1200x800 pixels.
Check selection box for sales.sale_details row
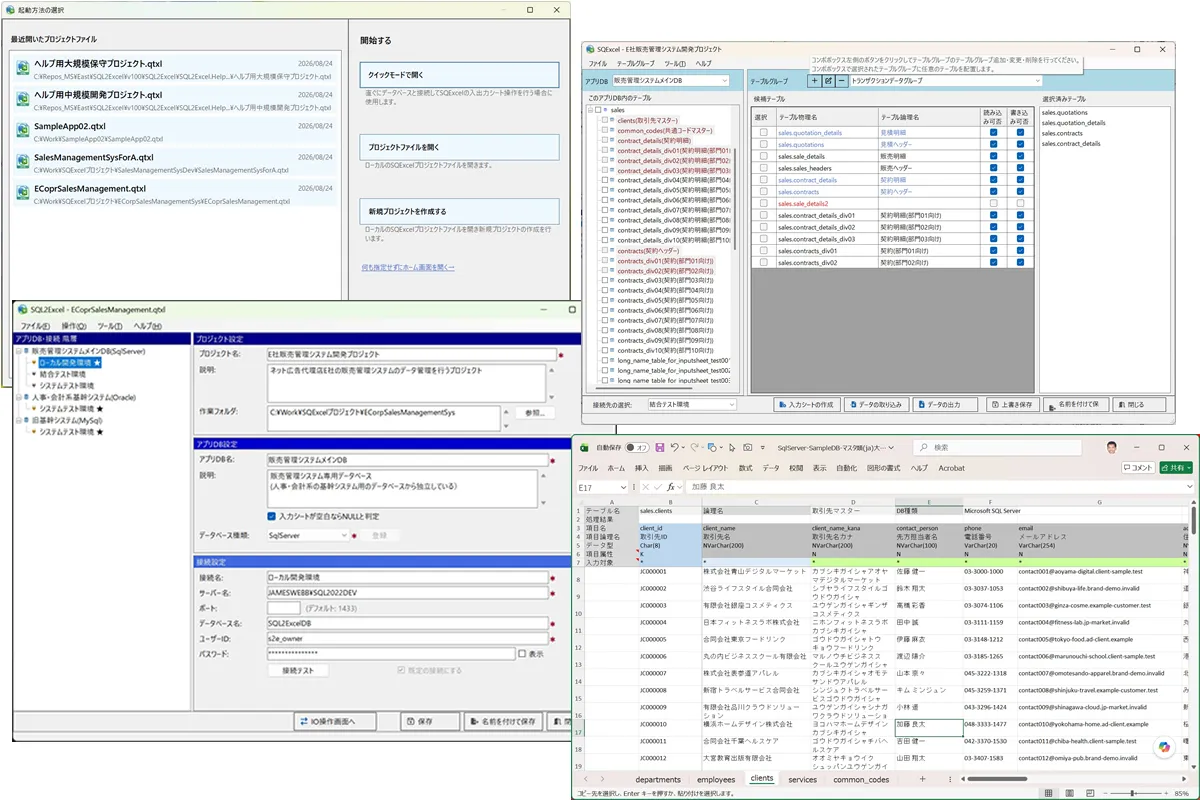763,157
